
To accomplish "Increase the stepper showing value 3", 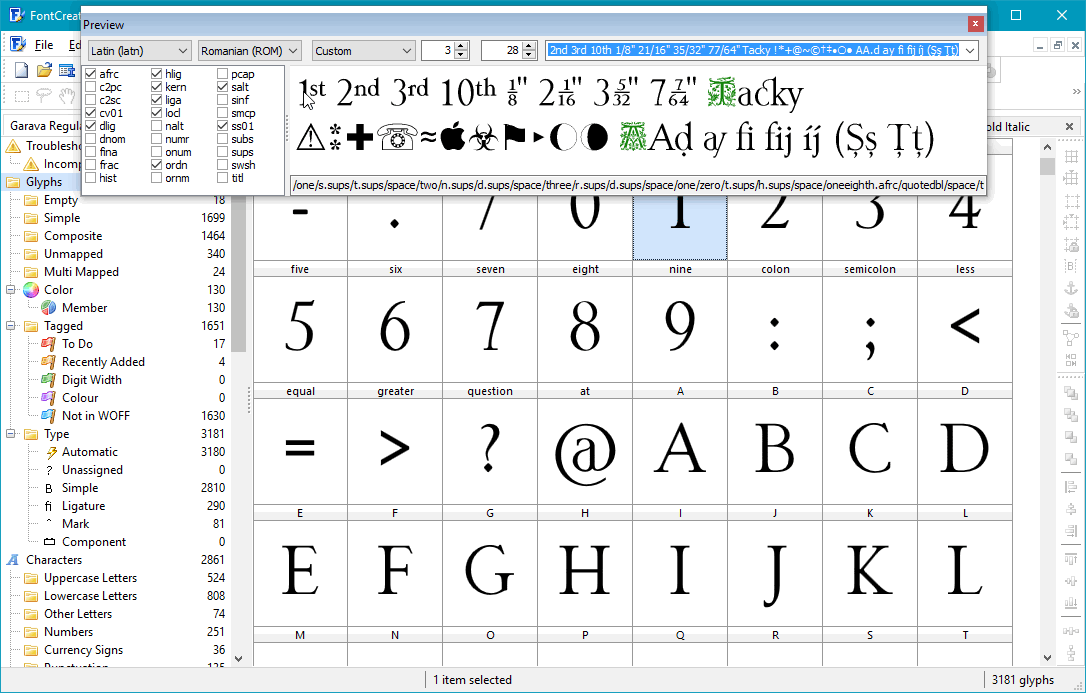I will click(x=461, y=46).
